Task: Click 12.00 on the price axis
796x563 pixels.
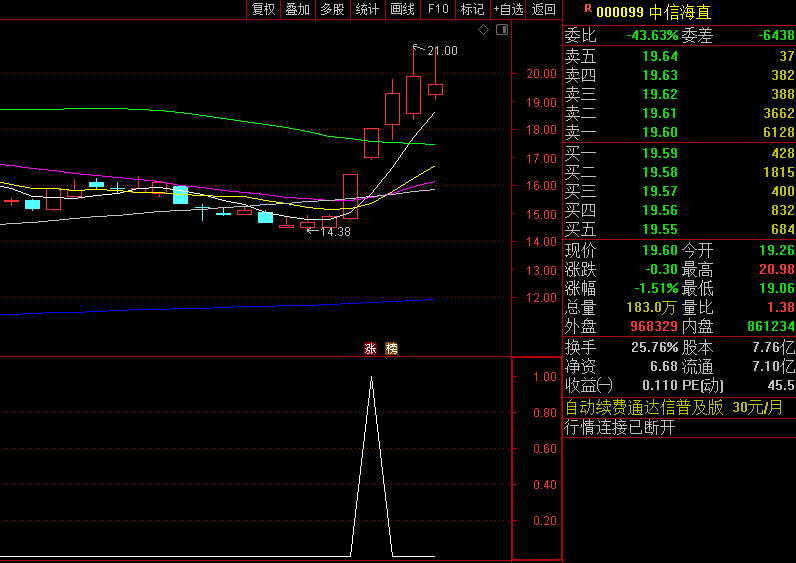Action: click(542, 298)
